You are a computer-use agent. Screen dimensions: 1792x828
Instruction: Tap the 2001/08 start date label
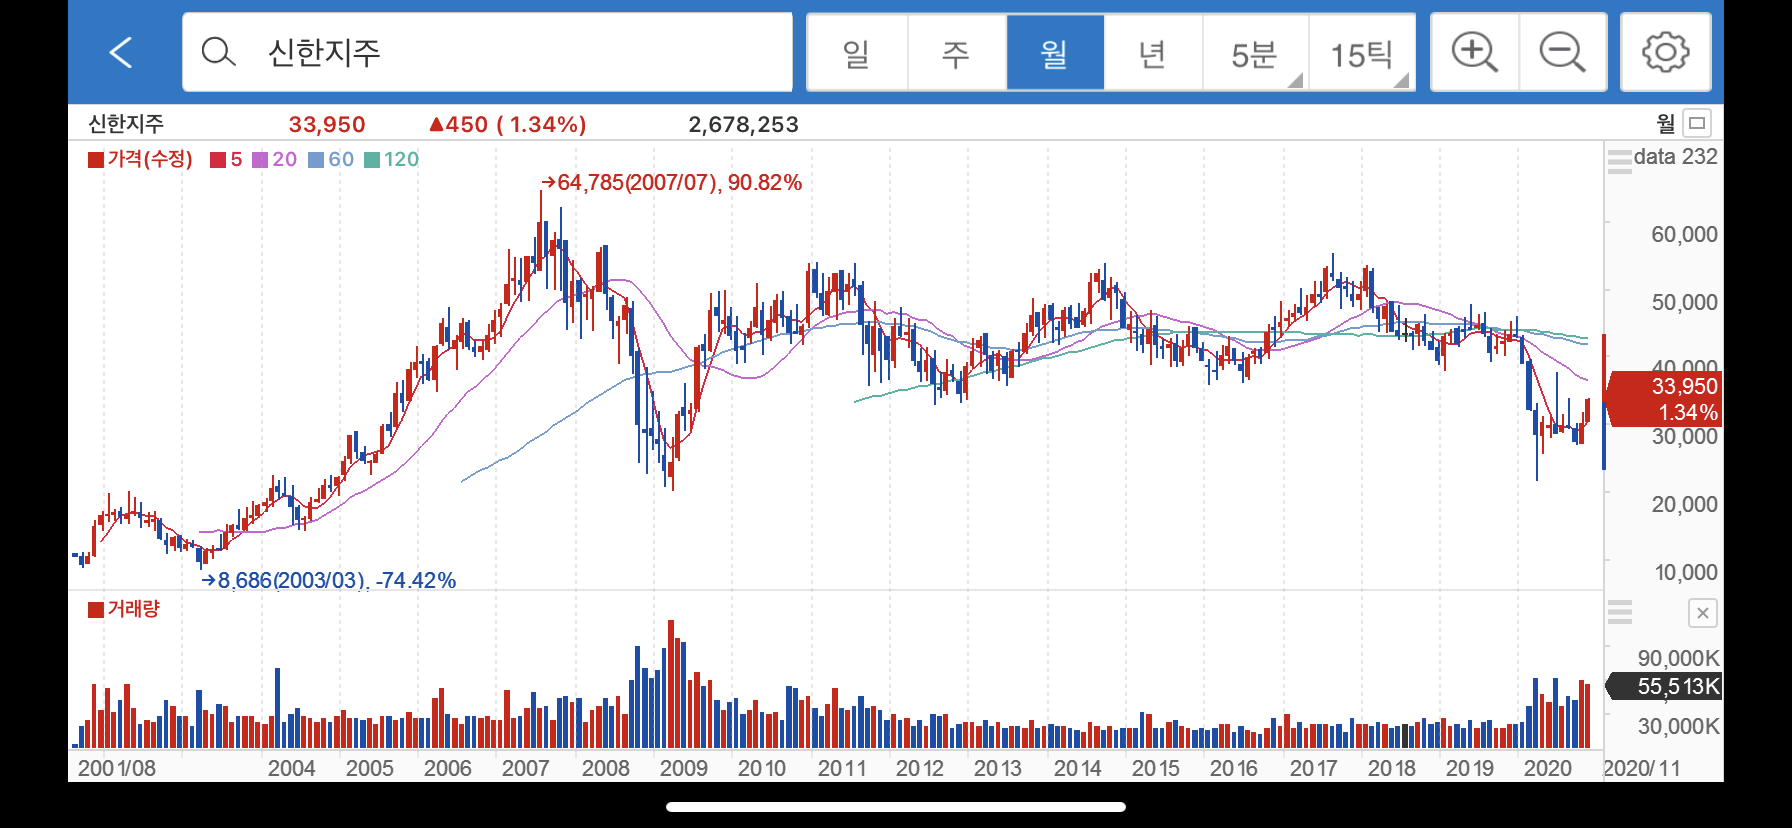coord(117,768)
